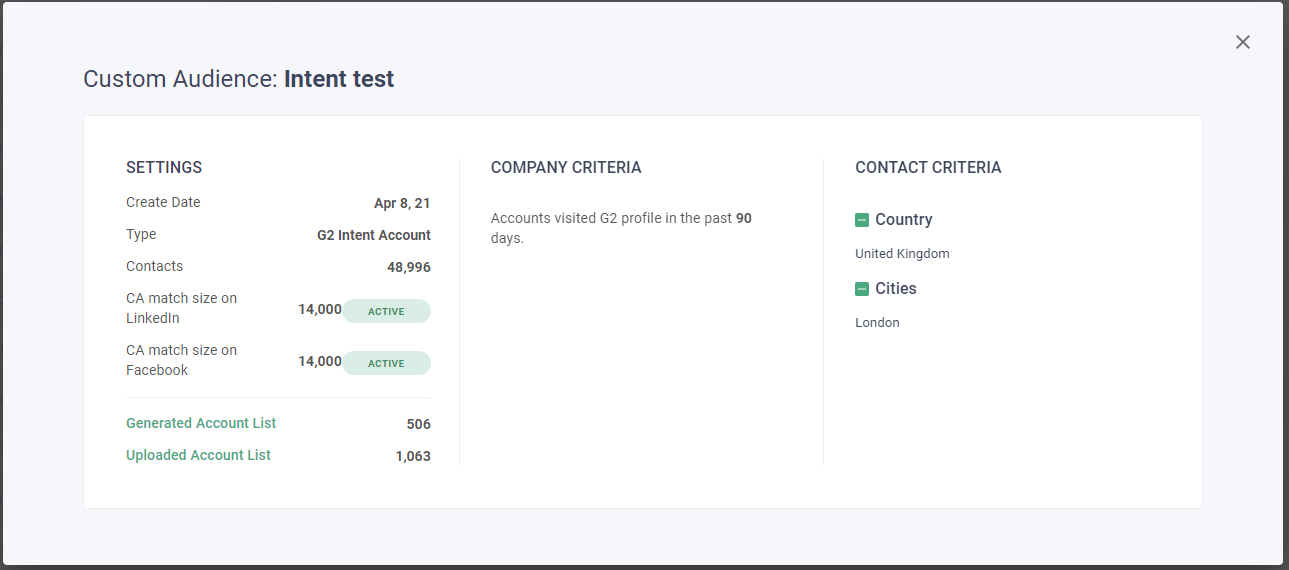Click the LinkedIn ACTIVE status badge
The height and width of the screenshot is (570, 1289).
click(386, 311)
